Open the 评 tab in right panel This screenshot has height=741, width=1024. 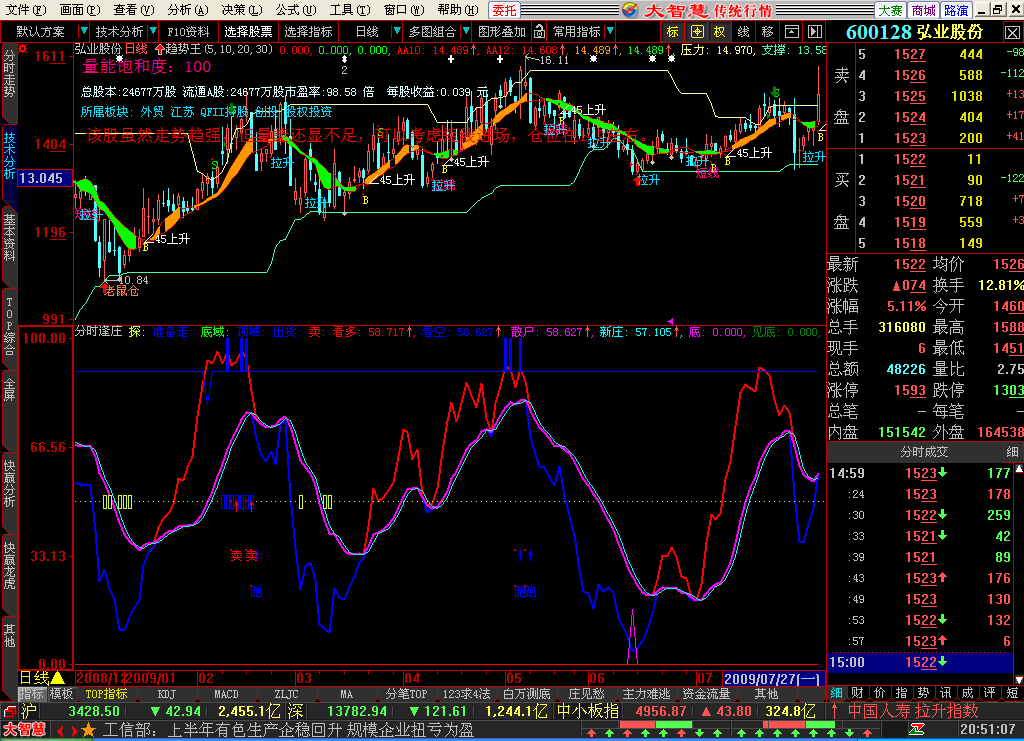pyautogui.click(x=990, y=693)
